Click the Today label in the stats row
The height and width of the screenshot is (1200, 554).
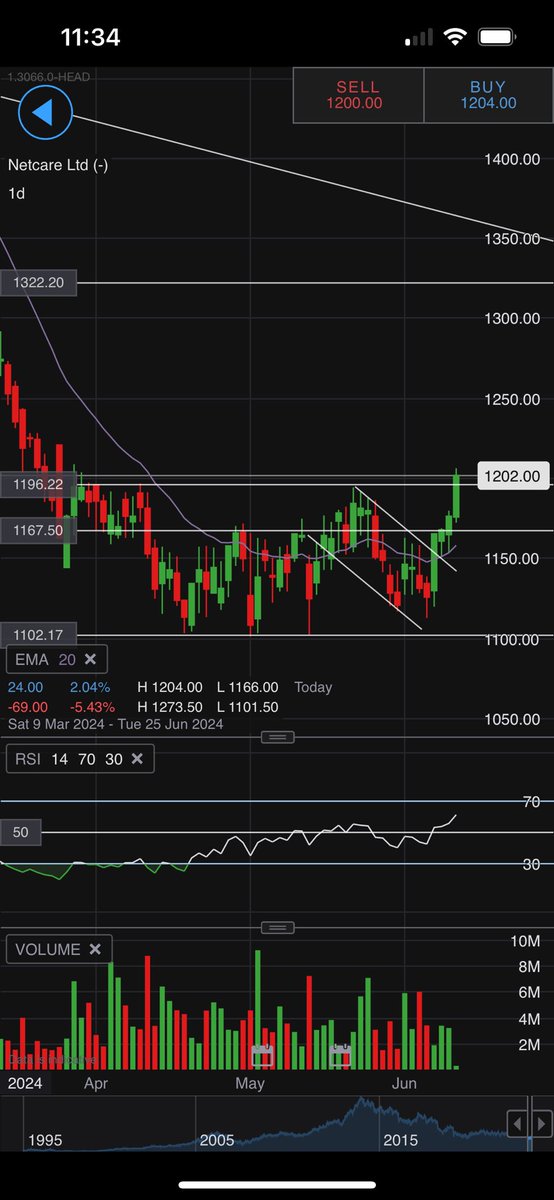coord(313,687)
